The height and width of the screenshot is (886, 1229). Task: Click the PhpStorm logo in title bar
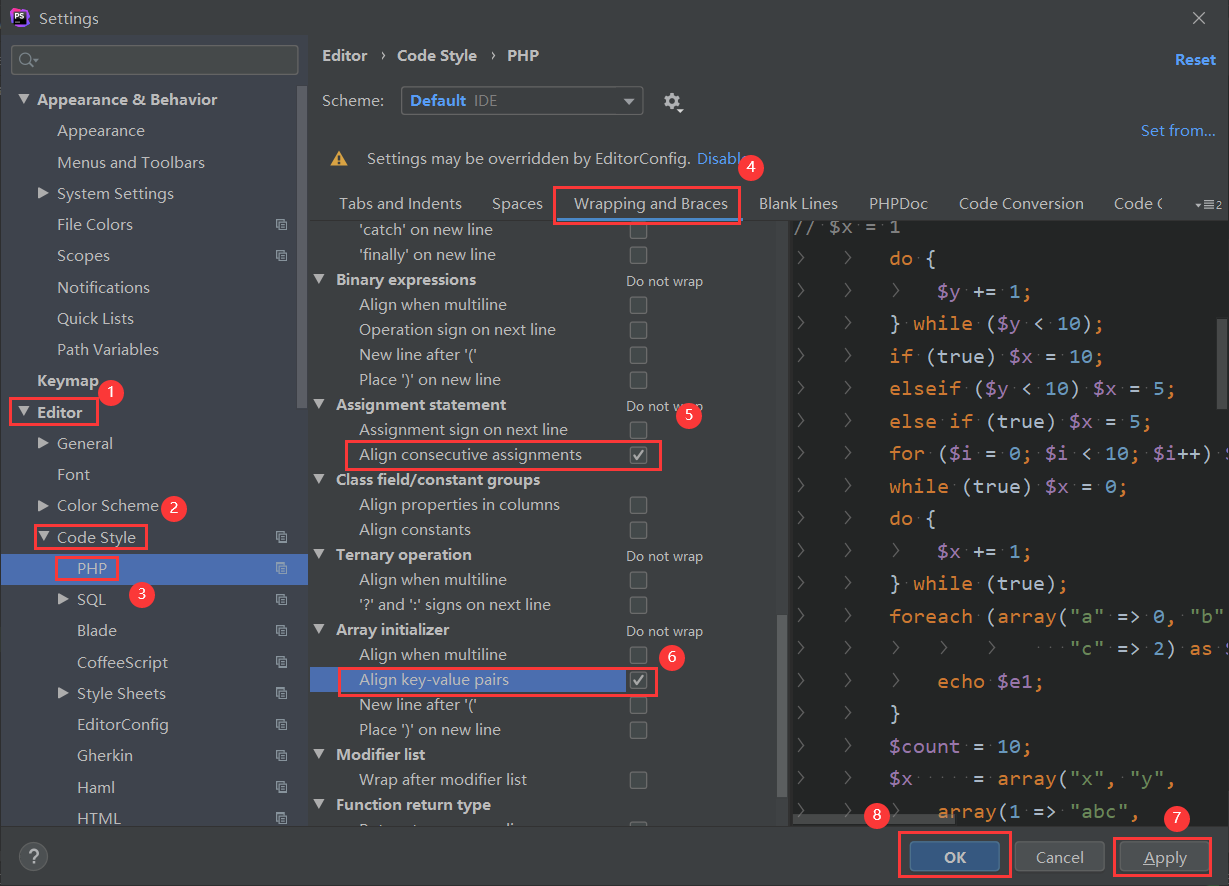click(x=18, y=18)
